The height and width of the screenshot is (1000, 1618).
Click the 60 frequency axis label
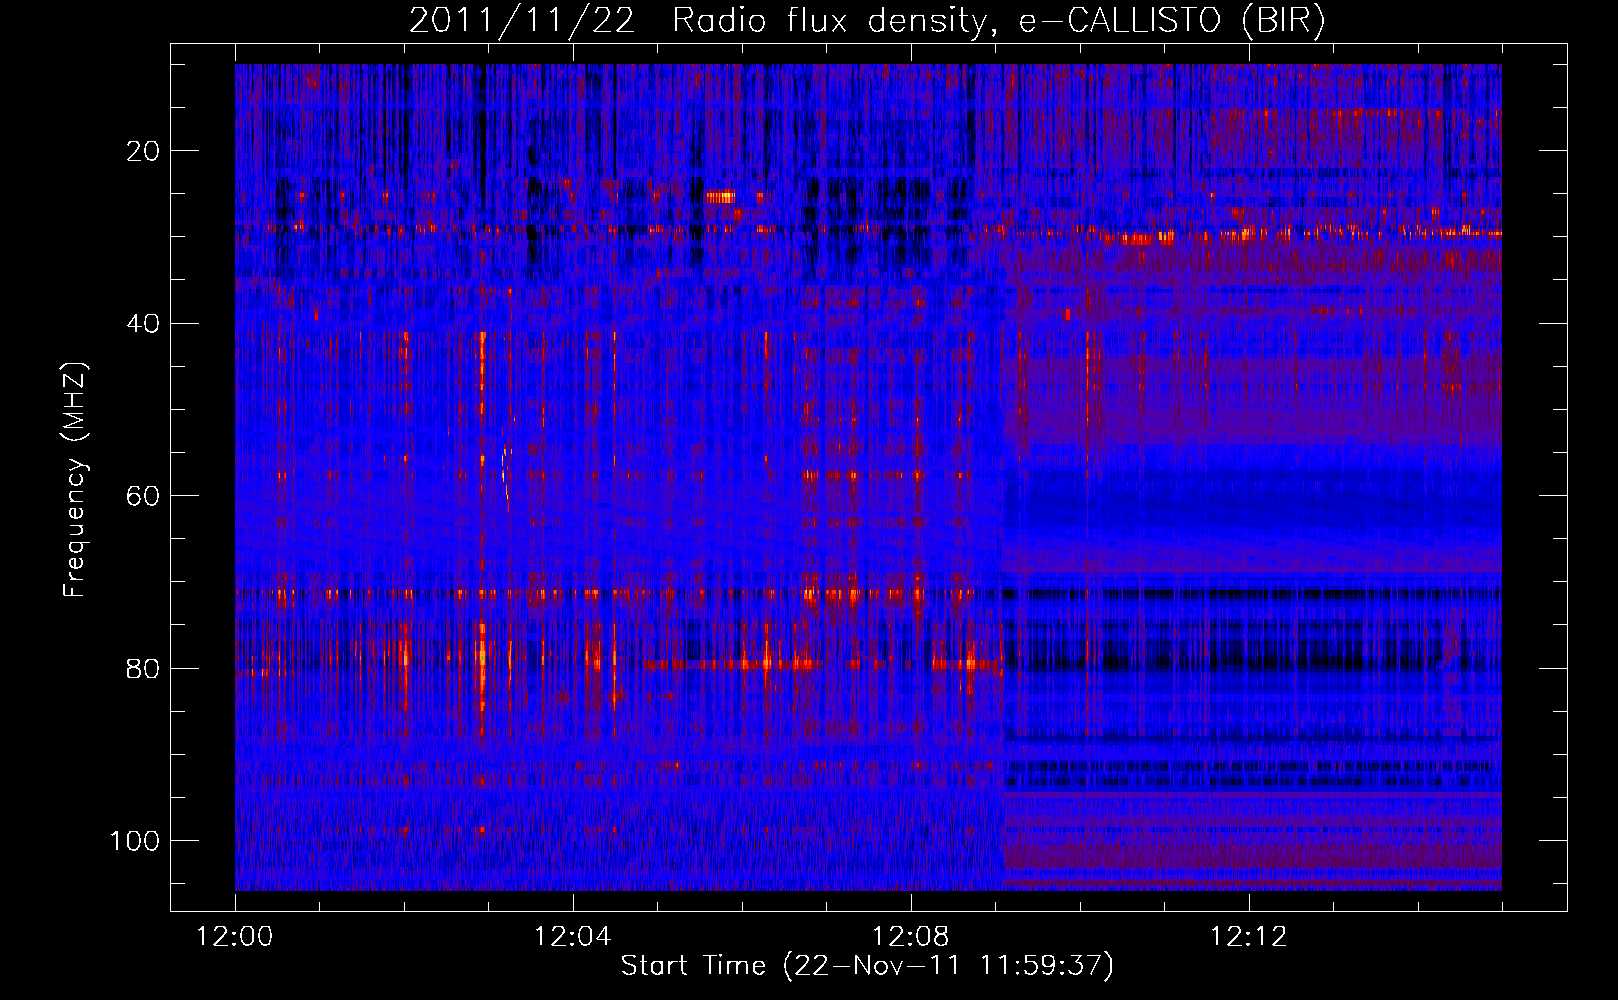tap(143, 496)
